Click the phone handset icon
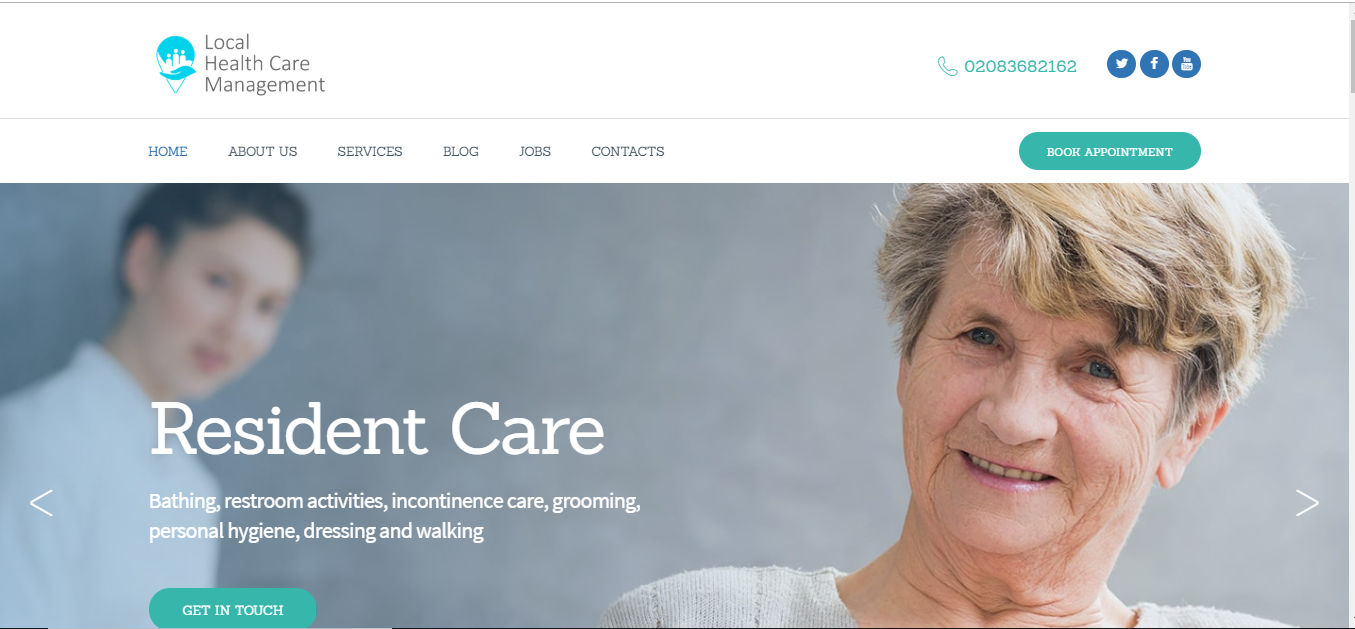This screenshot has width=1355, height=629. pyautogui.click(x=947, y=66)
